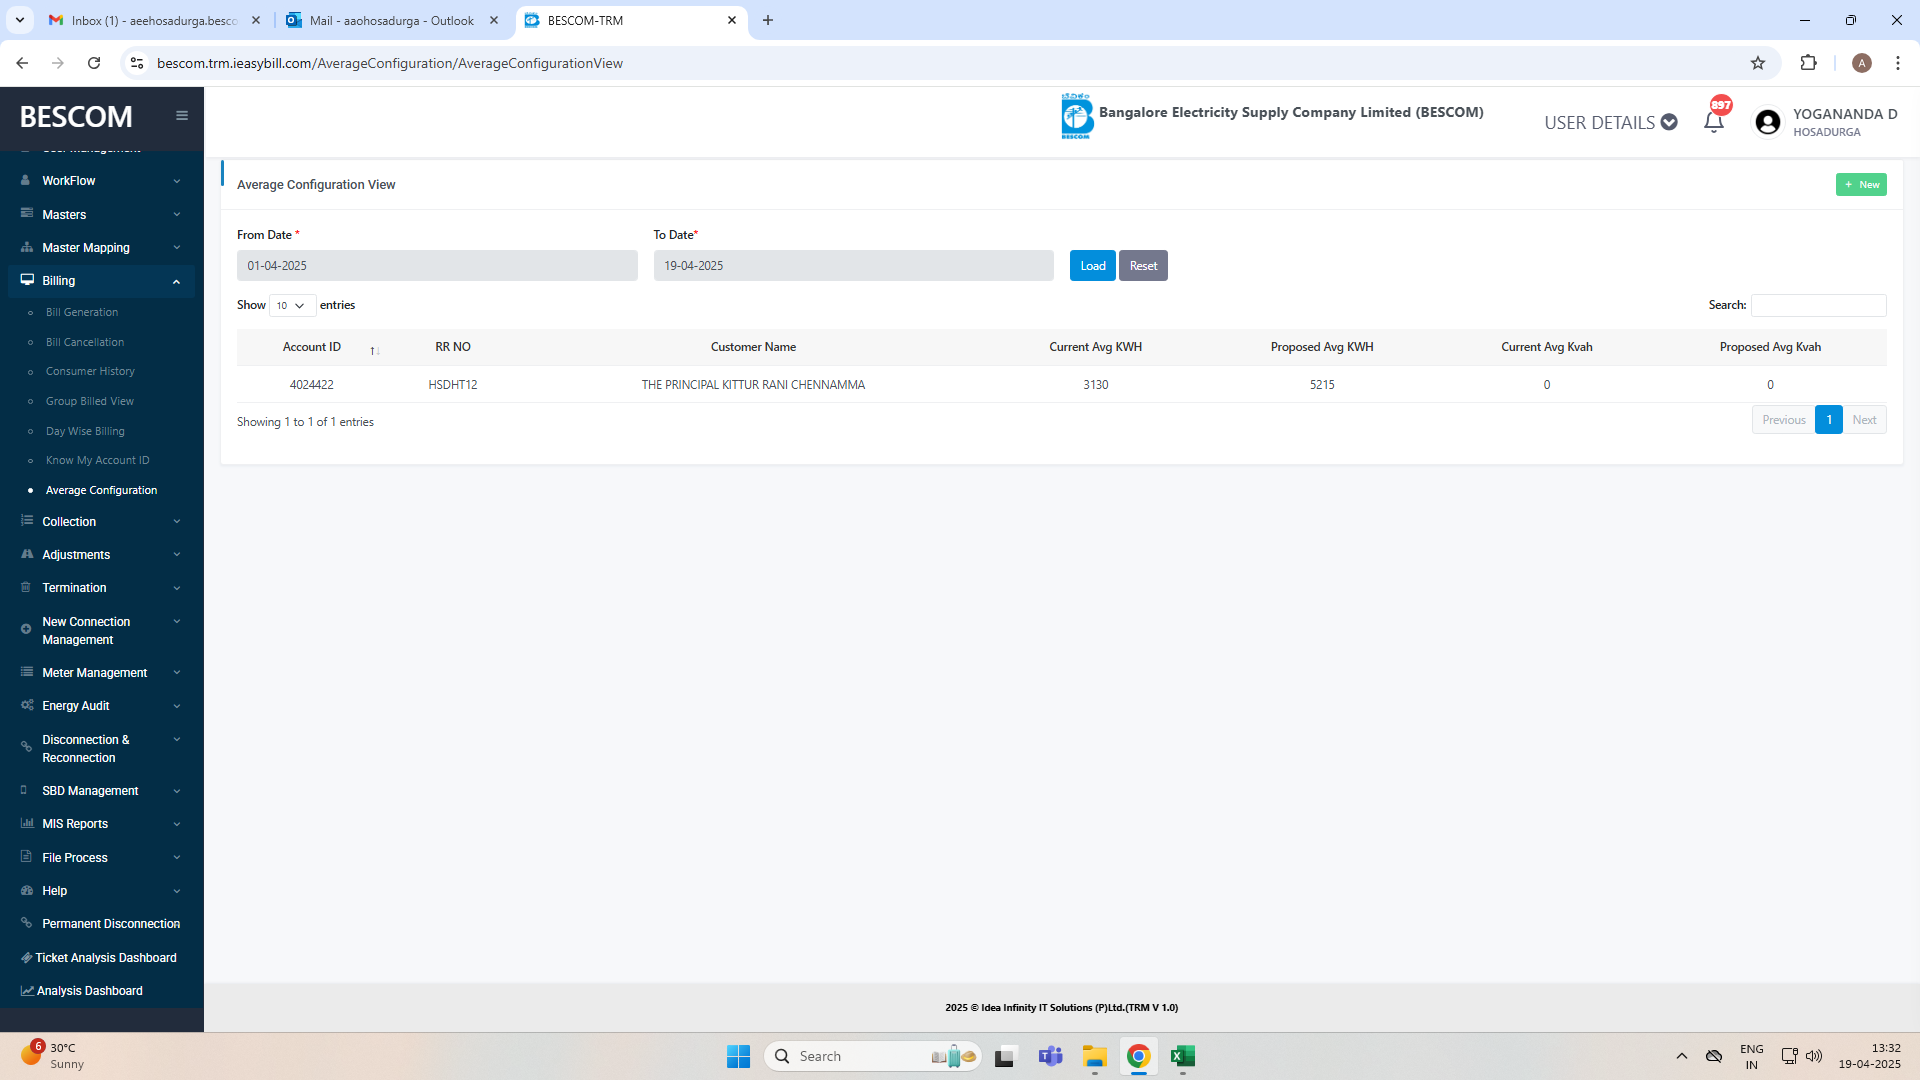Open Bill Generation submenu item
Image resolution: width=1920 pixels, height=1080 pixels.
[x=82, y=312]
